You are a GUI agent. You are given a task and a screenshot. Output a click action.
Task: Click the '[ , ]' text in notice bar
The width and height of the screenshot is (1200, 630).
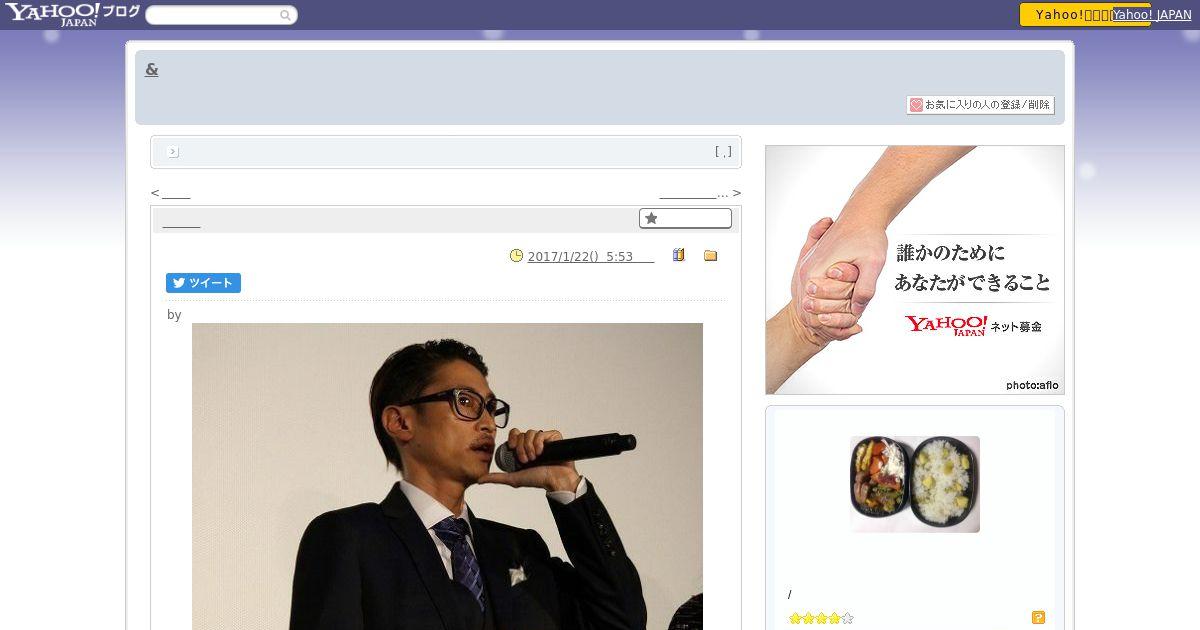(723, 152)
